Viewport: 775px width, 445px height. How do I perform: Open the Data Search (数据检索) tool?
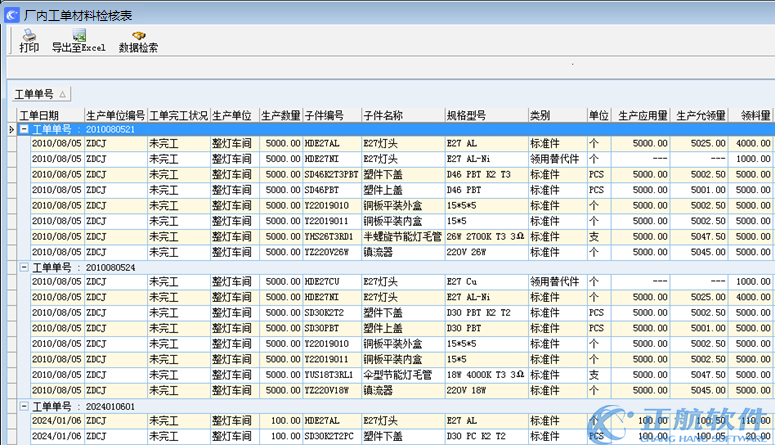pos(138,42)
